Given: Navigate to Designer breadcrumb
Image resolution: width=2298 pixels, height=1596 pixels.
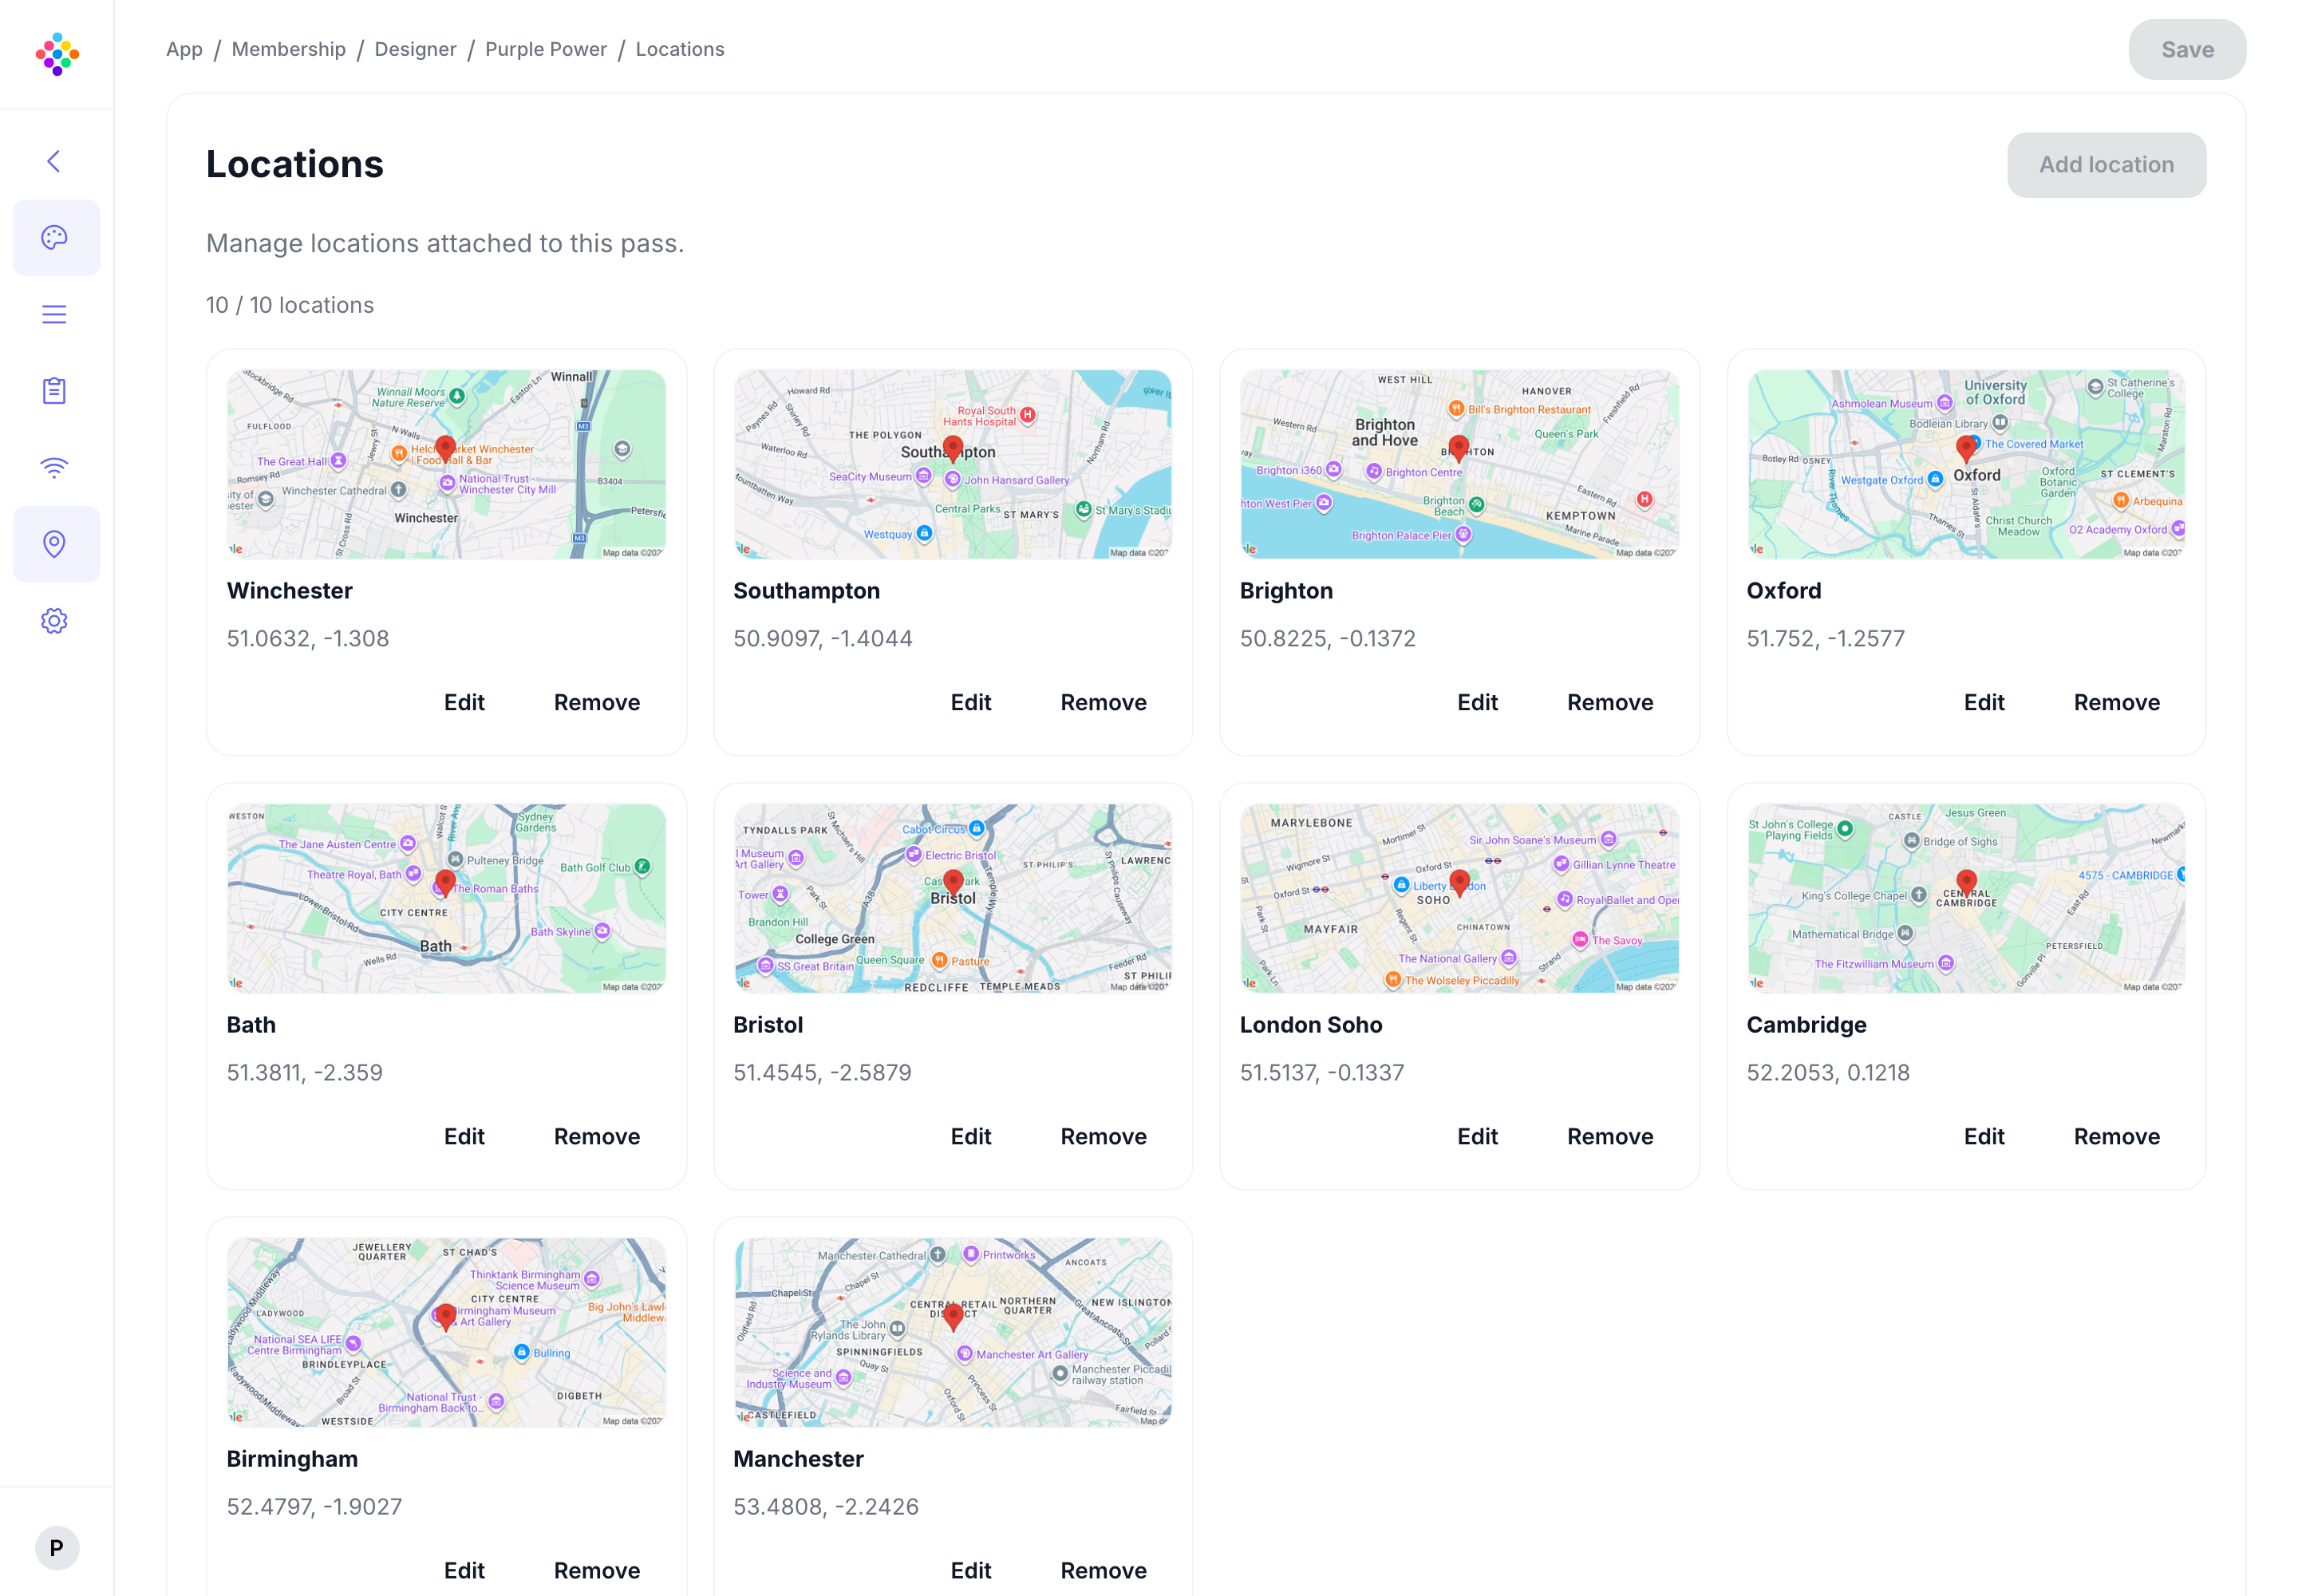Looking at the screenshot, I should tap(415, 49).
